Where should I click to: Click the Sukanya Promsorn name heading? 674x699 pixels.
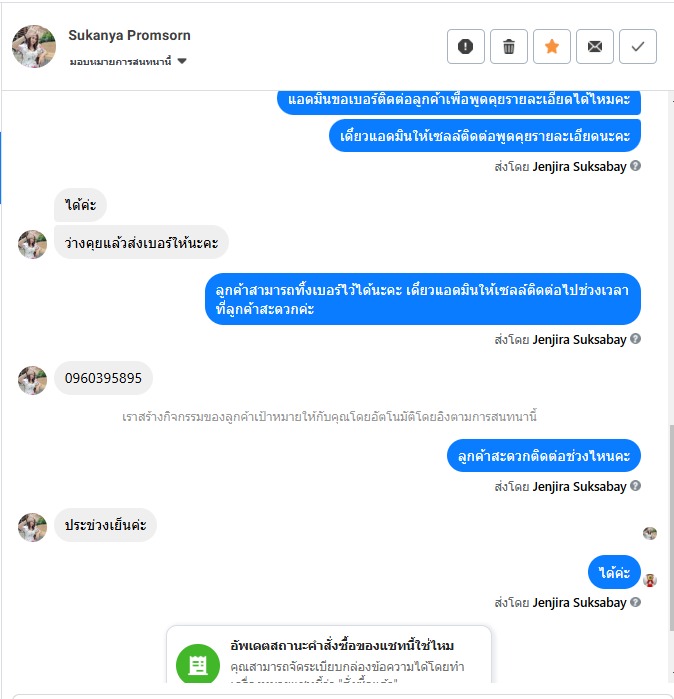[129, 35]
